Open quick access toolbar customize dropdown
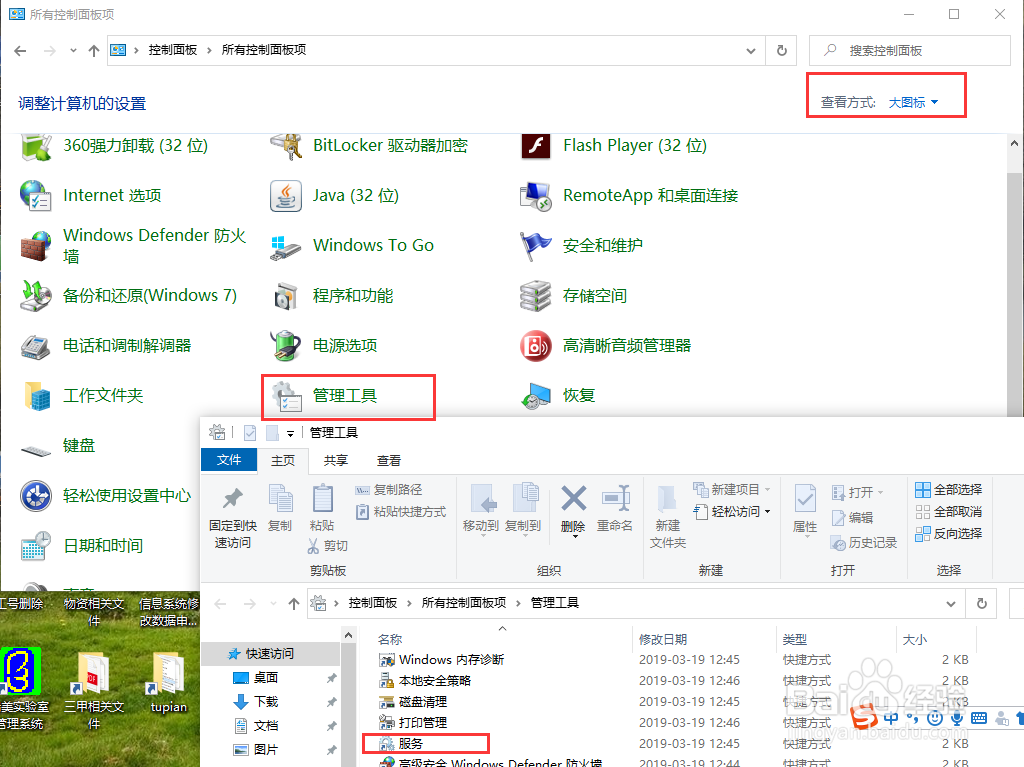This screenshot has width=1024, height=767. [x=290, y=433]
